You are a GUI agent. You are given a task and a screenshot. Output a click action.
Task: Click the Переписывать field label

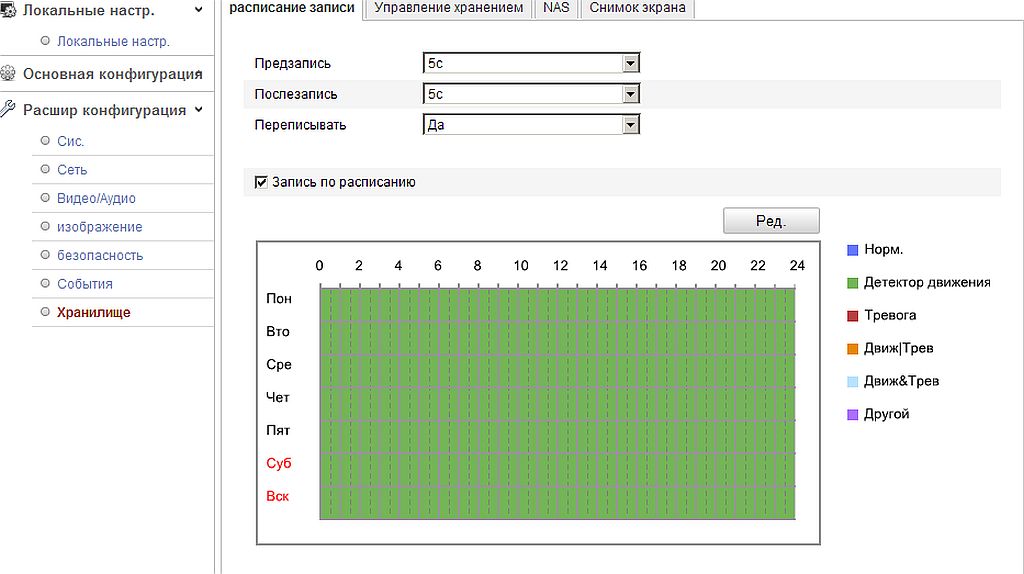300,125
